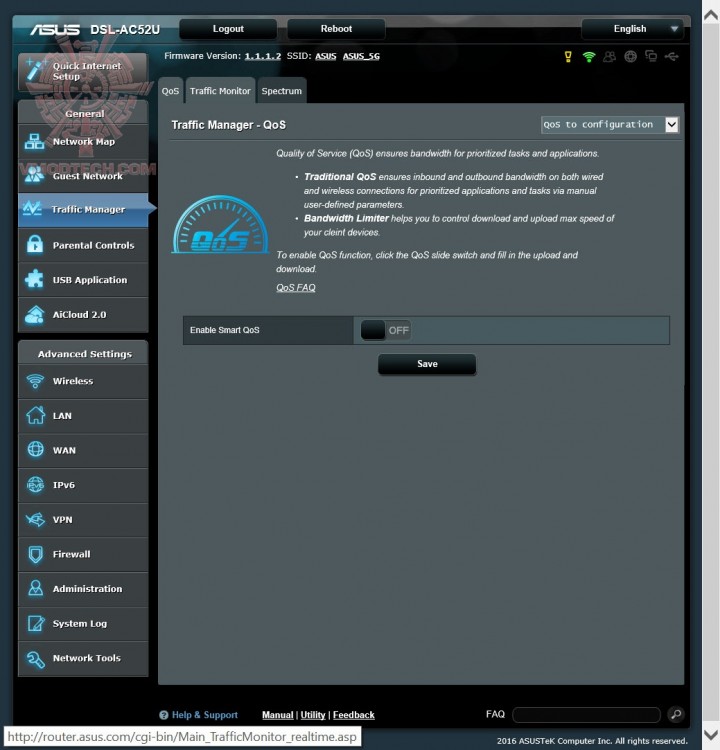Click the Guest Network icon
The image size is (720, 750).
34,176
